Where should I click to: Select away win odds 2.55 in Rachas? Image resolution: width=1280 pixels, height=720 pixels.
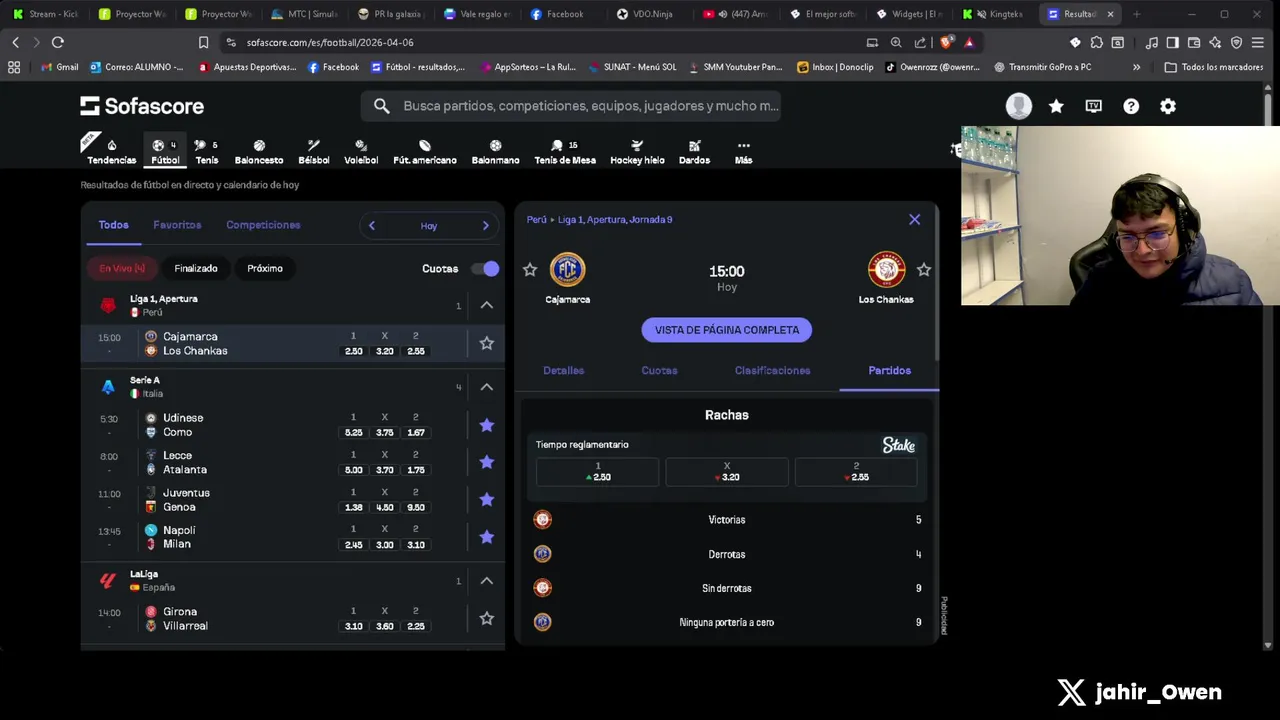point(856,472)
